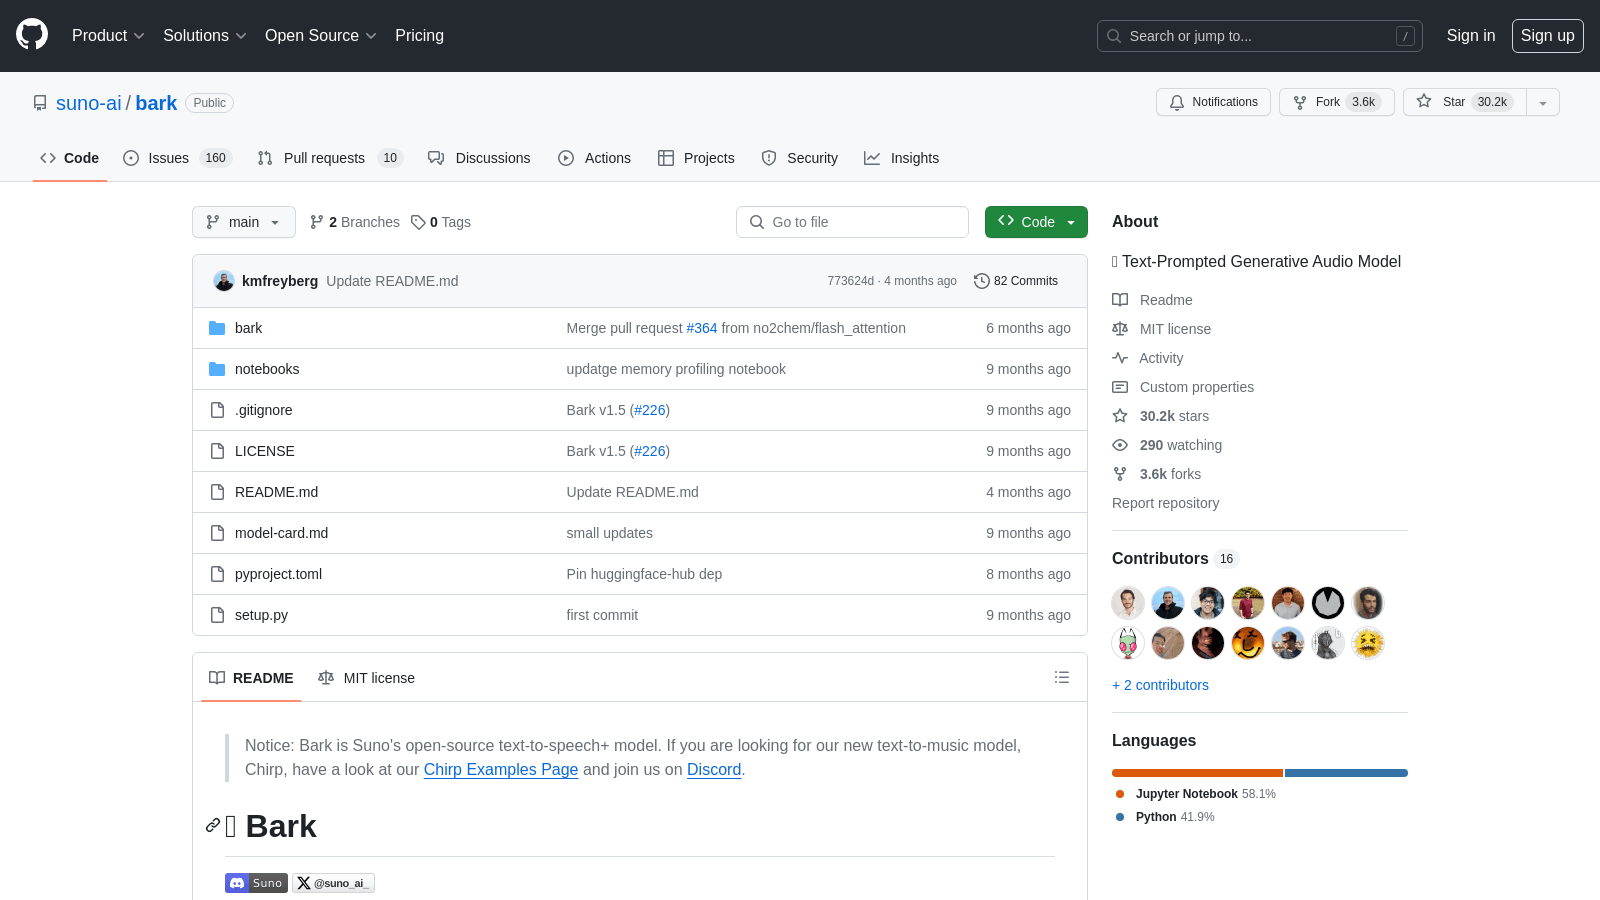Click the README outline list icon
Screen dimensions: 1600x900
tap(1062, 677)
